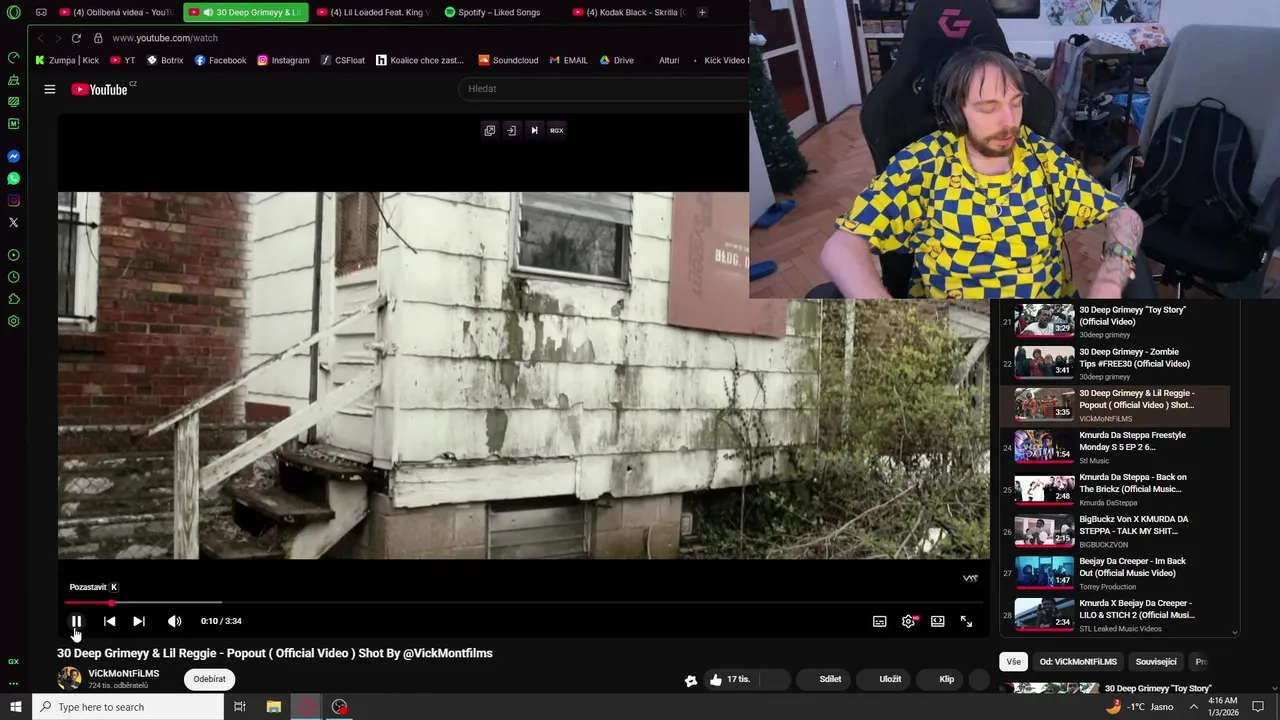Viewport: 1280px width, 720px height.
Task: Click the youtube.com/watch address bar
Action: (x=165, y=38)
